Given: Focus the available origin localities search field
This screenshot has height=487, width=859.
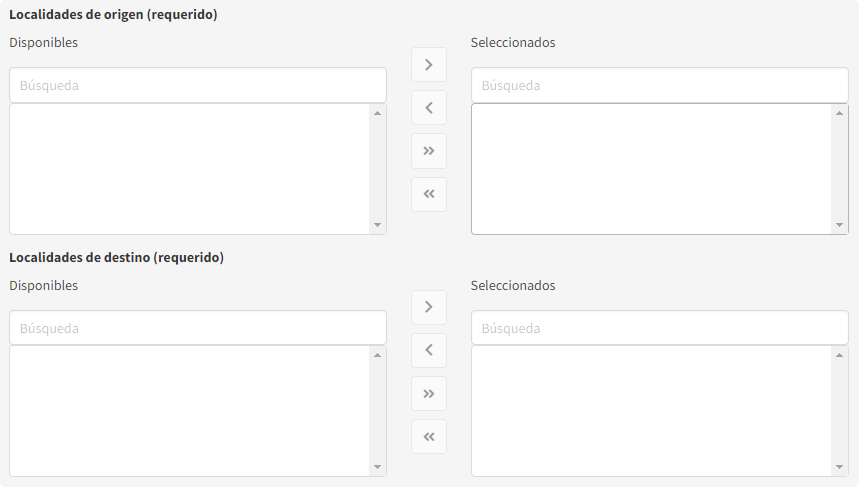Looking at the screenshot, I should click(198, 85).
